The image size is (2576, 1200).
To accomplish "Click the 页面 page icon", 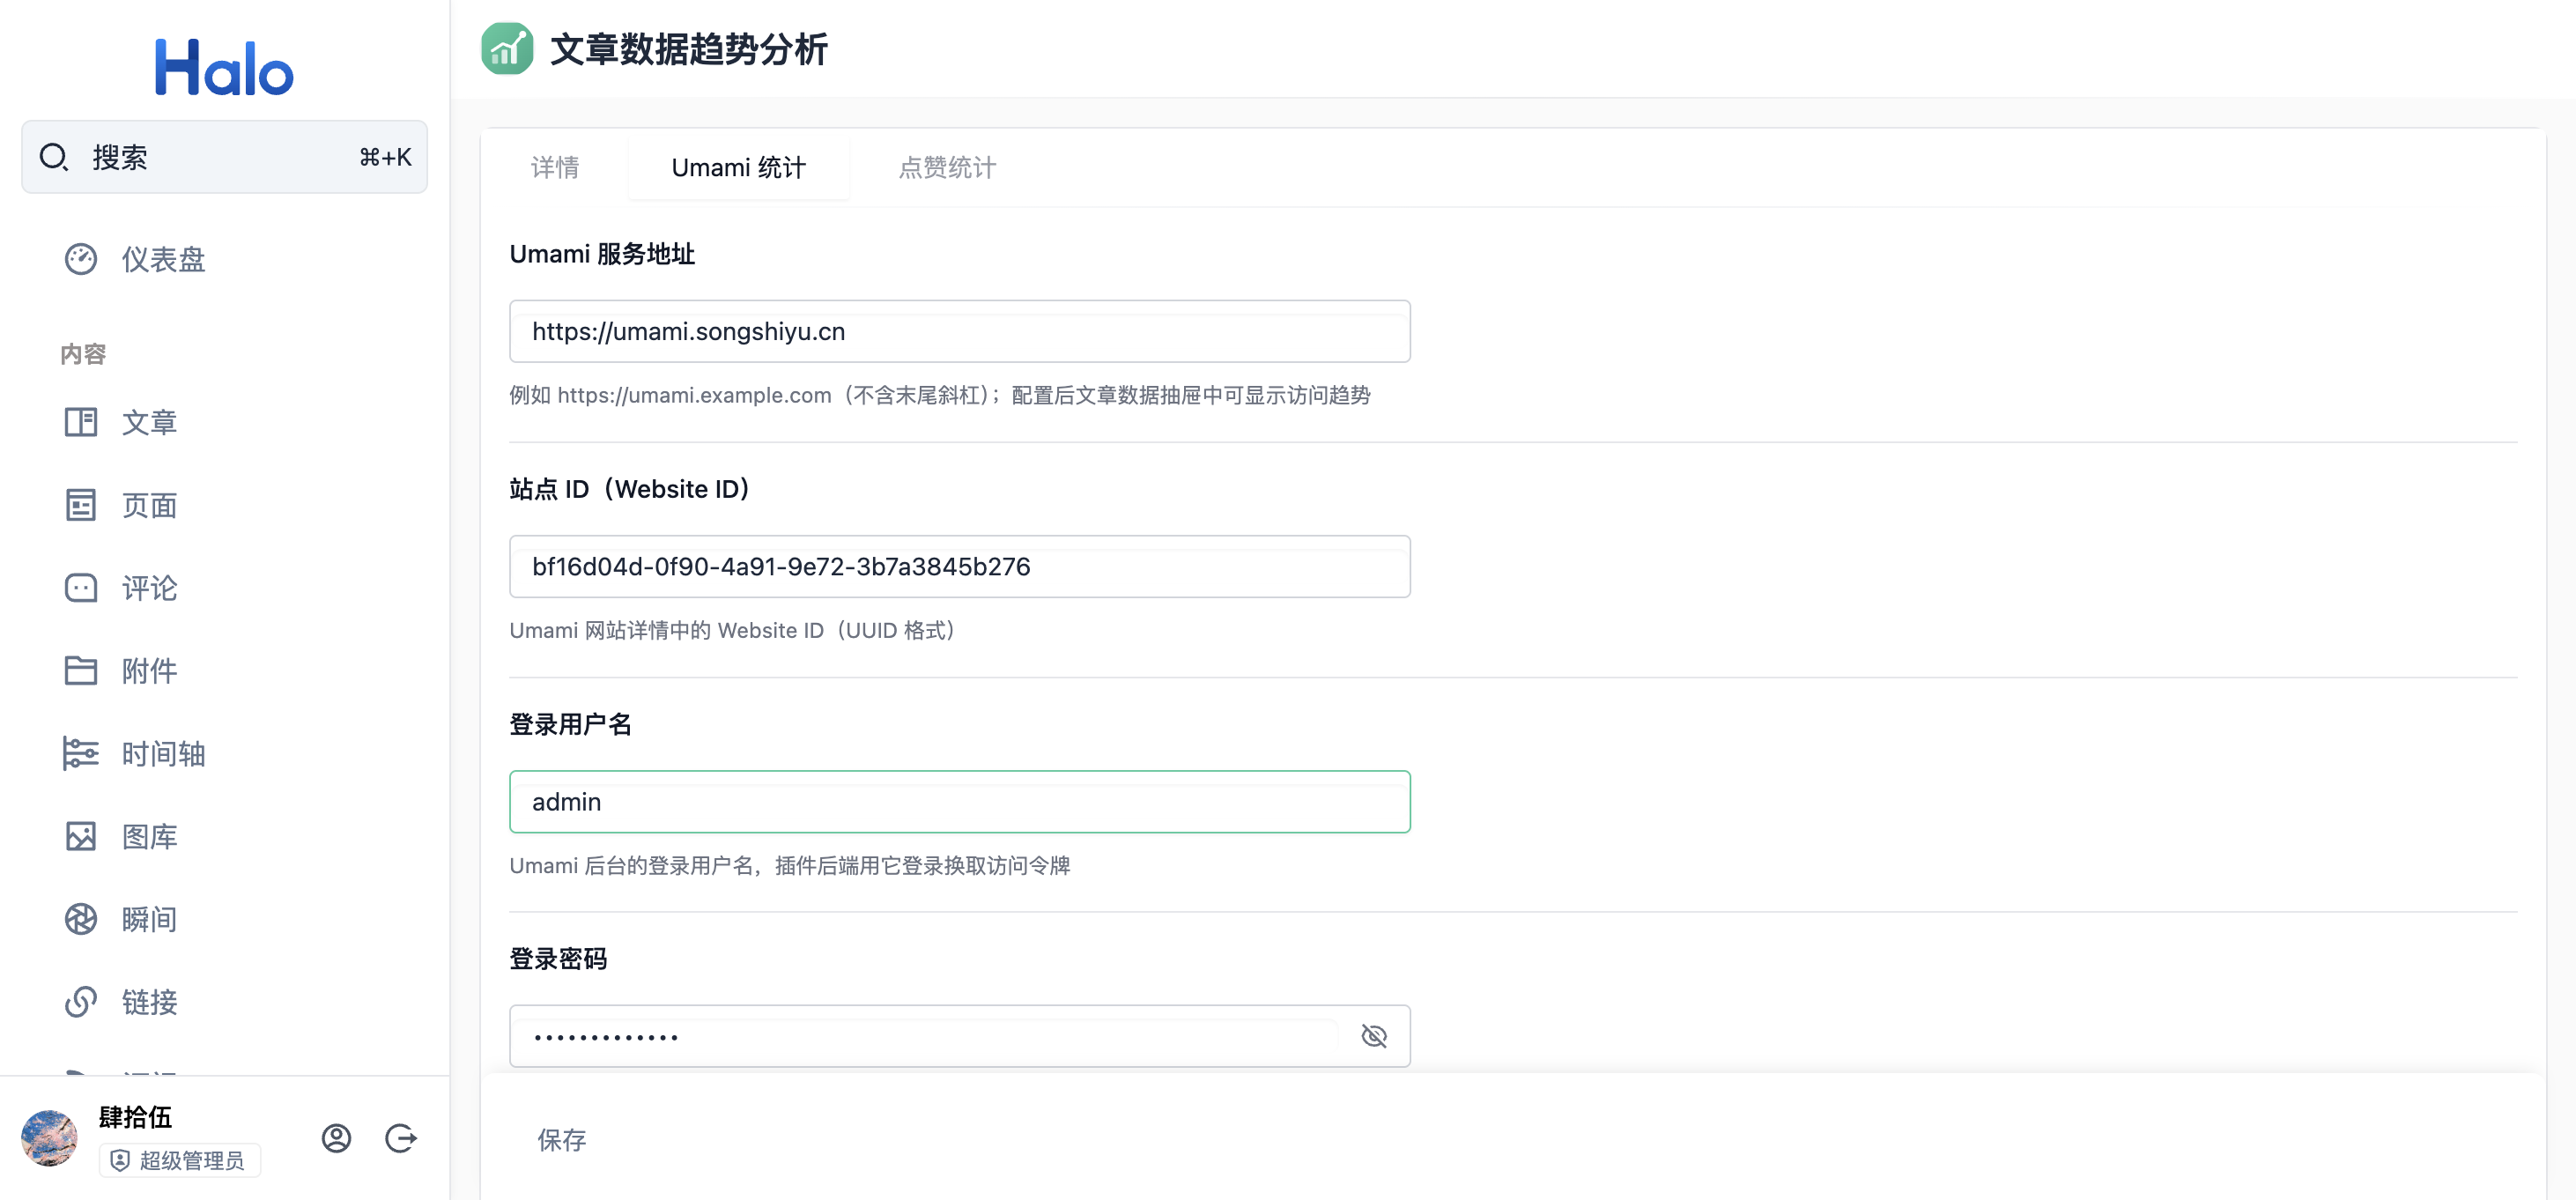I will click(x=81, y=505).
